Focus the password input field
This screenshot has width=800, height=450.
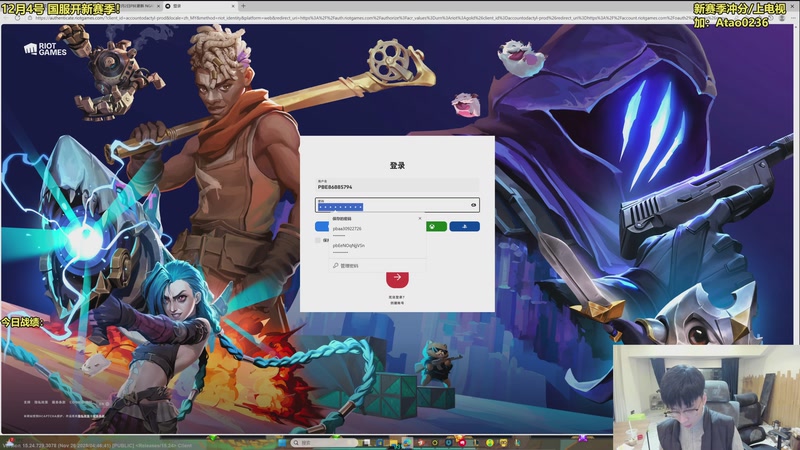[x=397, y=205]
